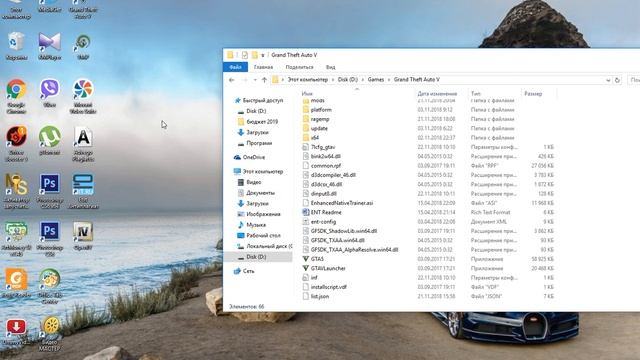Image resolution: width=640 pixels, height=360 pixels.
Task: Expand chevron after Games in breadcrumb
Action: [x=389, y=80]
